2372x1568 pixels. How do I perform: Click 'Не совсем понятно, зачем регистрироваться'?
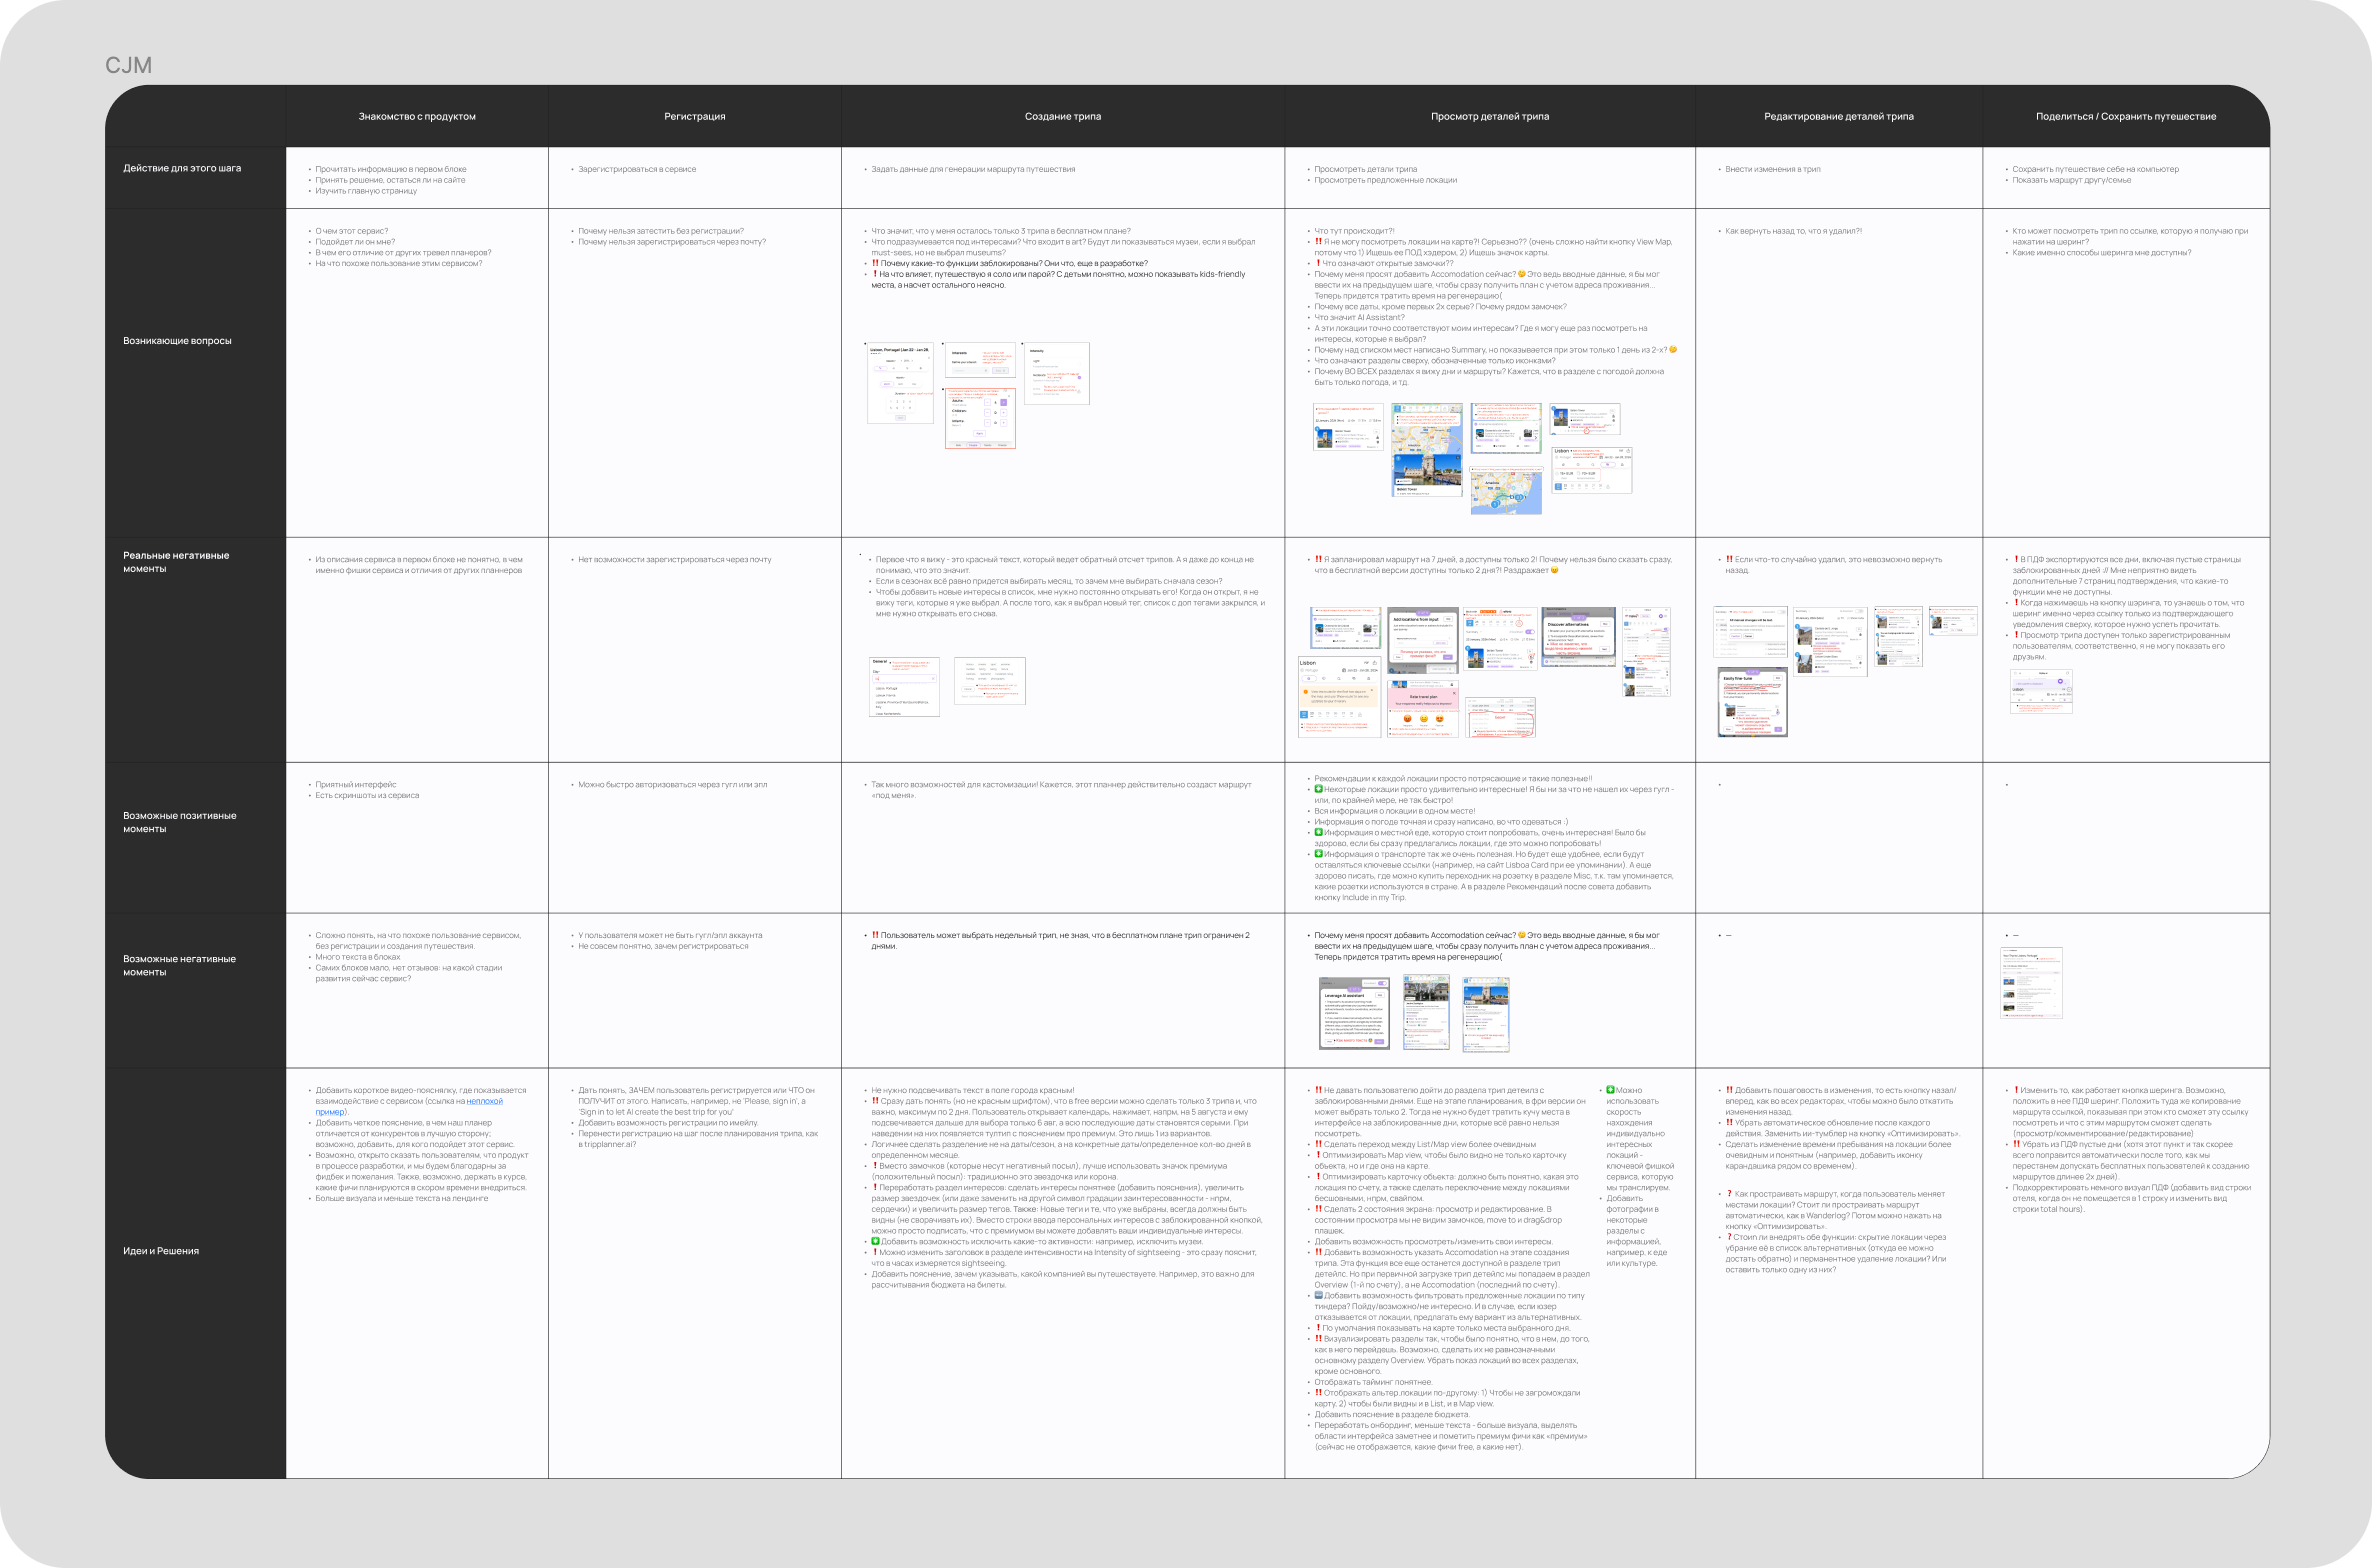pos(663,946)
